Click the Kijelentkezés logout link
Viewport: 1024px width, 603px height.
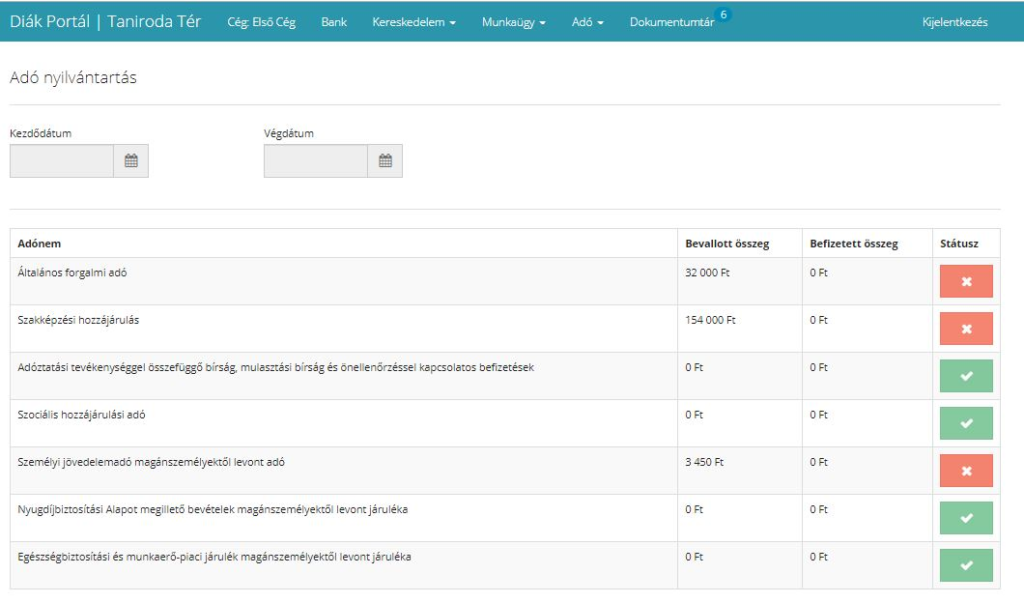[955, 22]
